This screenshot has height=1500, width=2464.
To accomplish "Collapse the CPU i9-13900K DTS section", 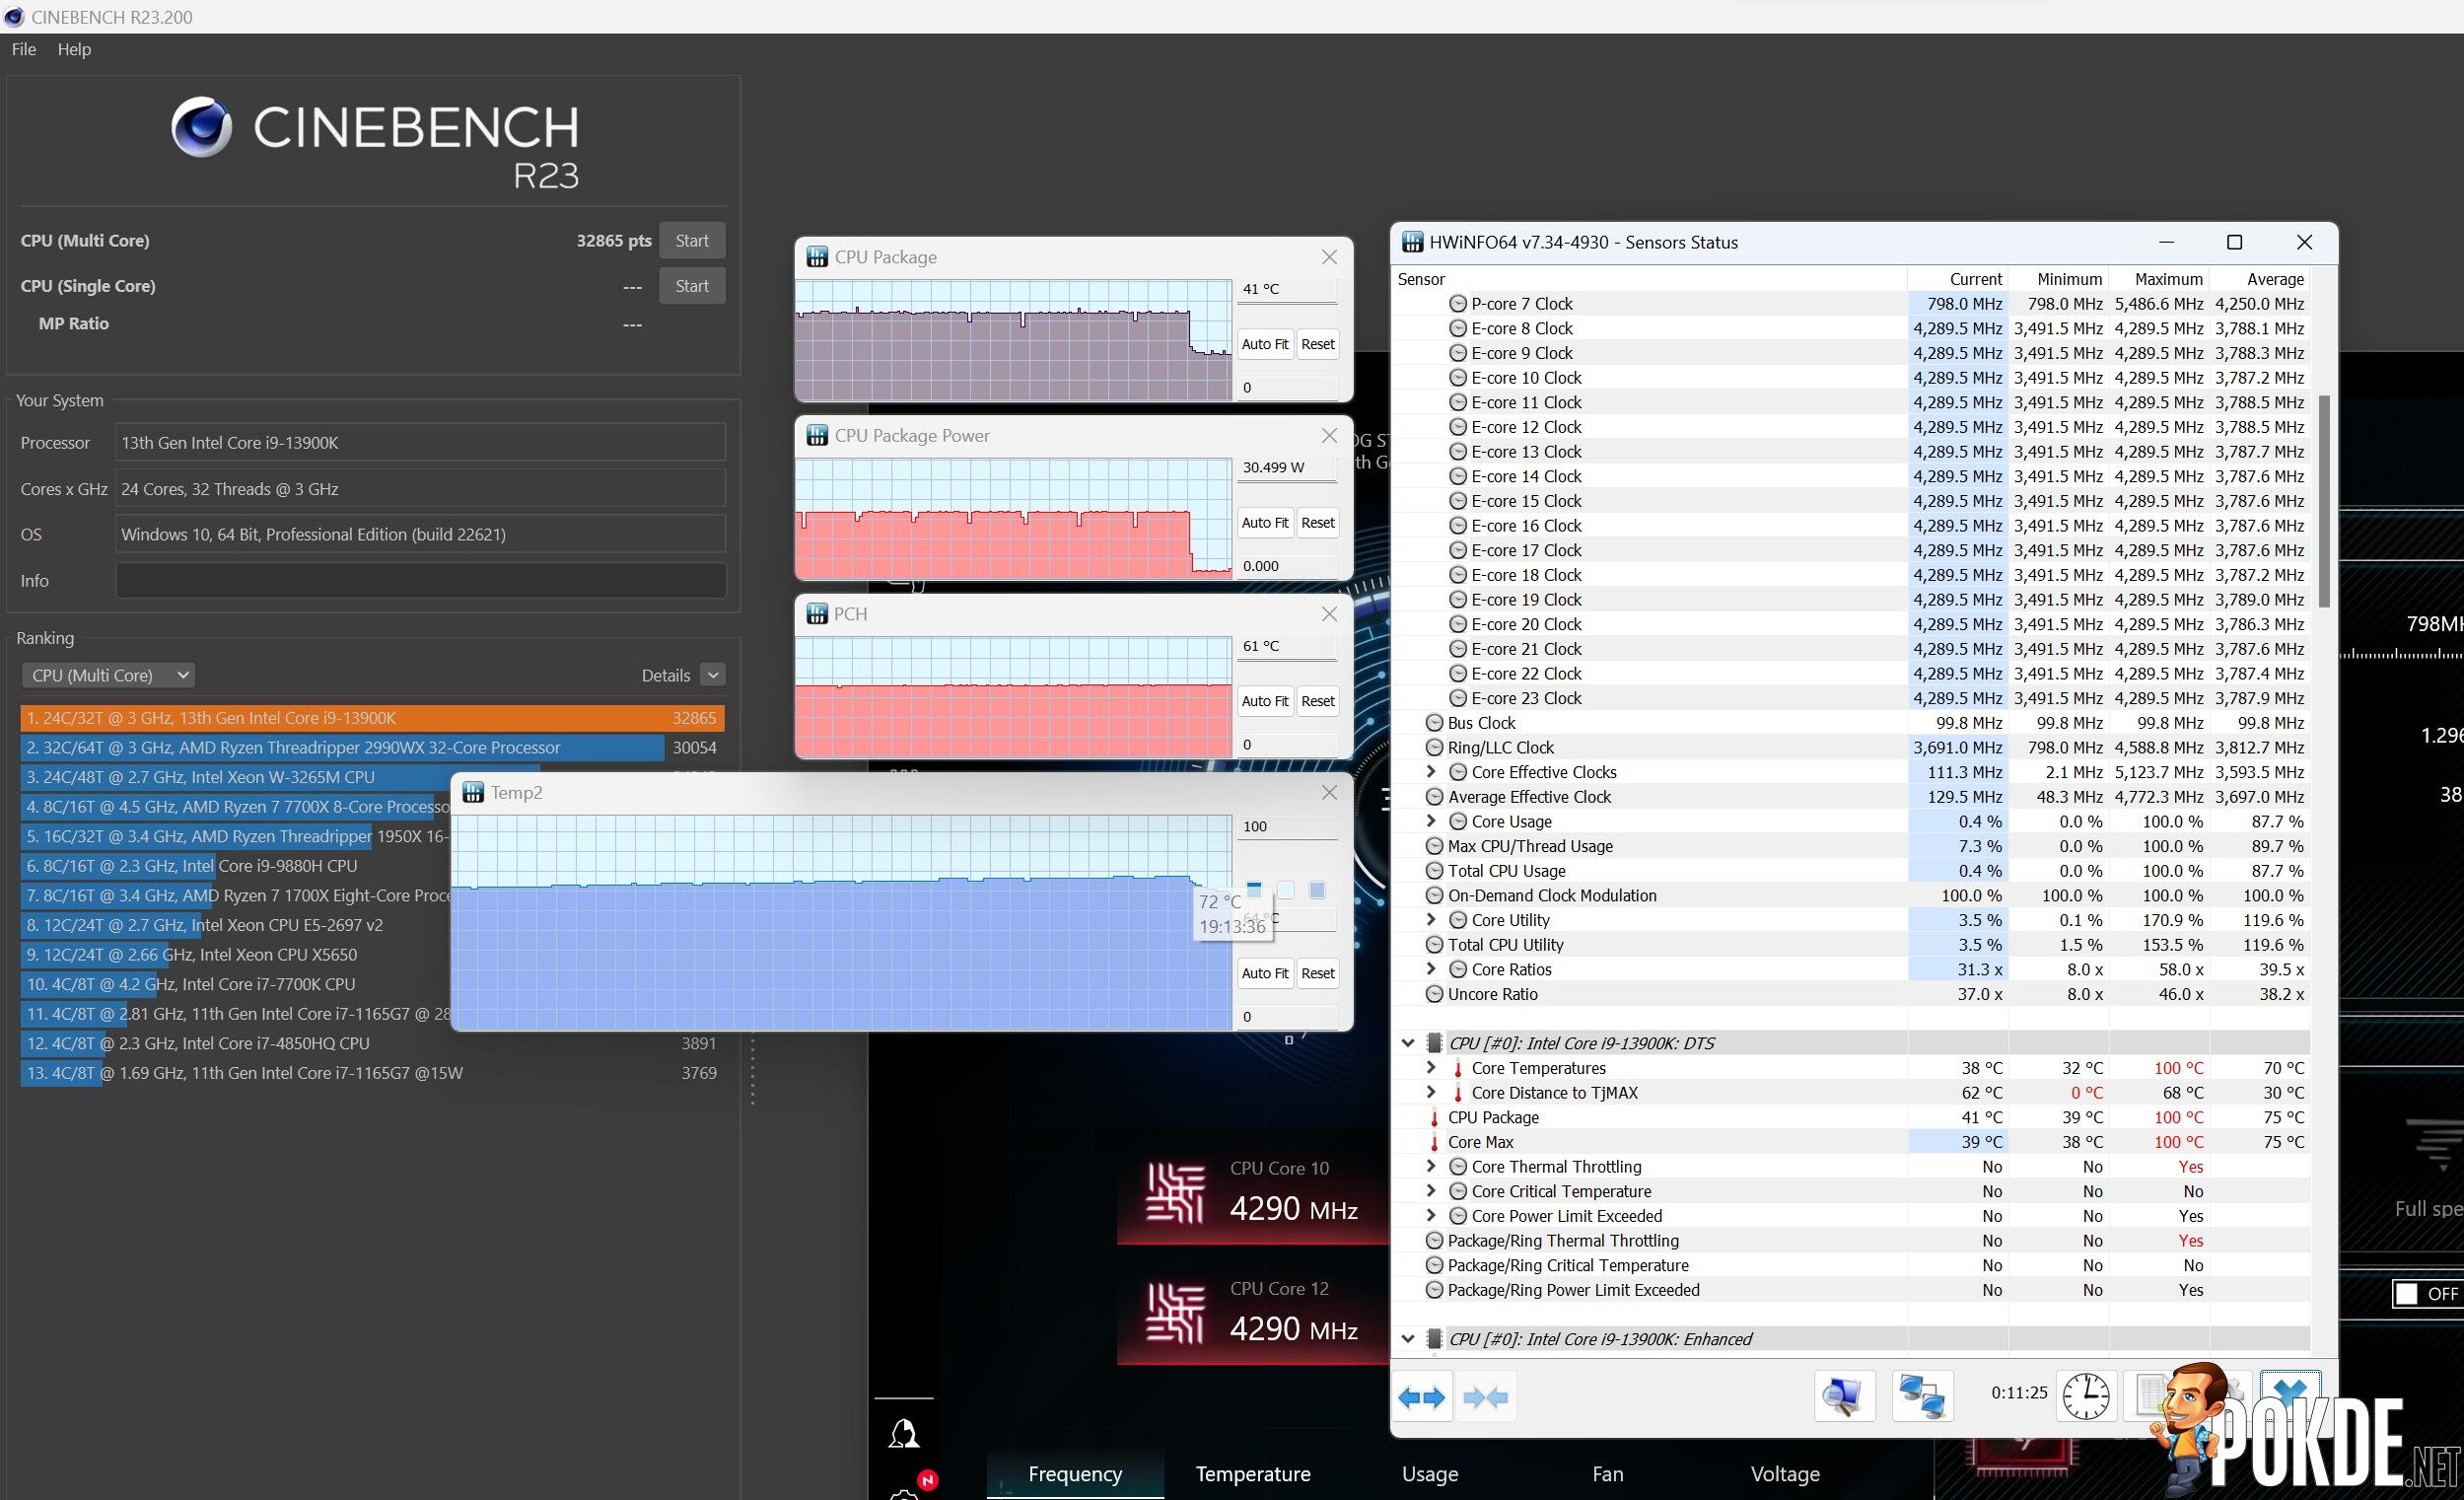I will click(x=1408, y=1043).
